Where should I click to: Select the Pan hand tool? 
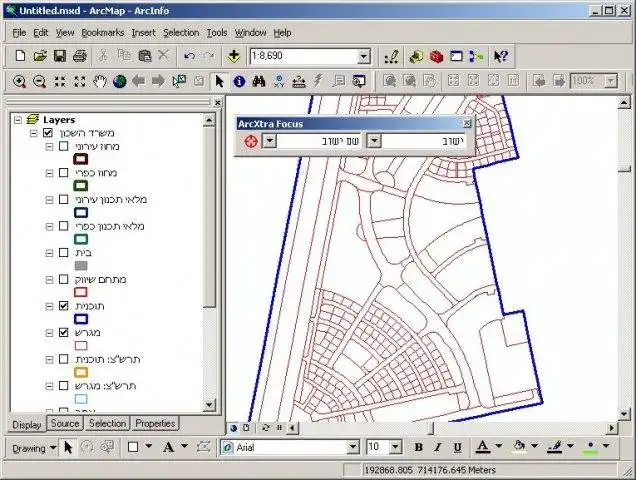[99, 81]
